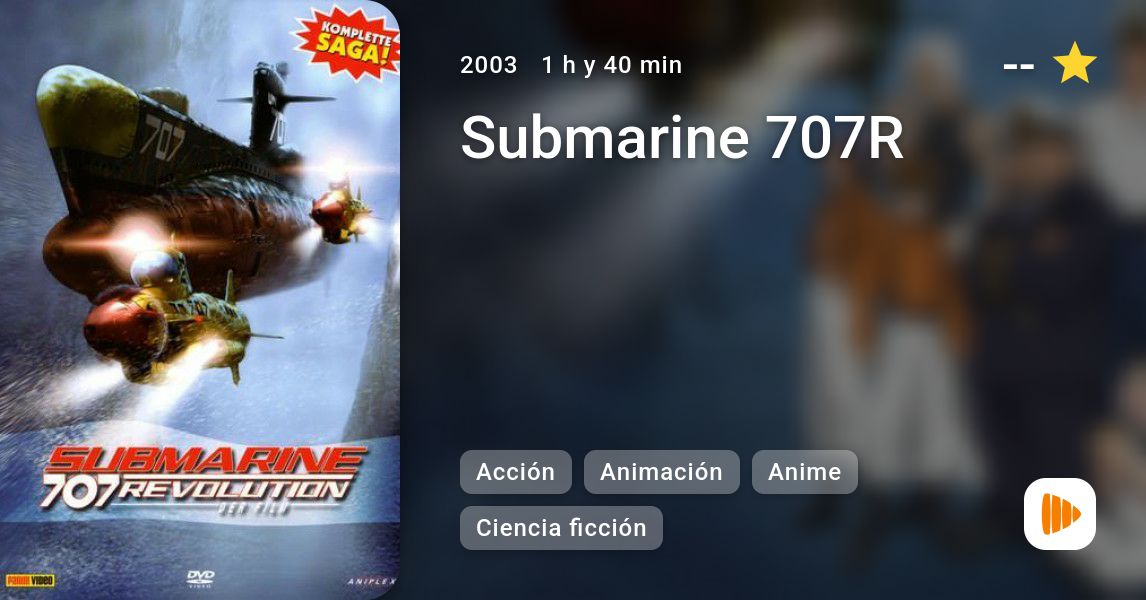Click the Panini Video logo on poster
The width and height of the screenshot is (1146, 600).
[30, 580]
